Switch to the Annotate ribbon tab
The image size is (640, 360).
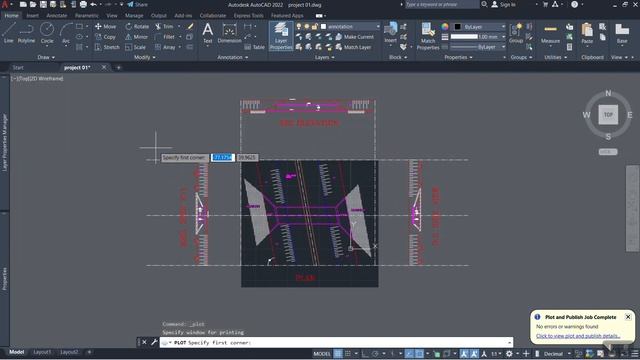pyautogui.click(x=56, y=16)
